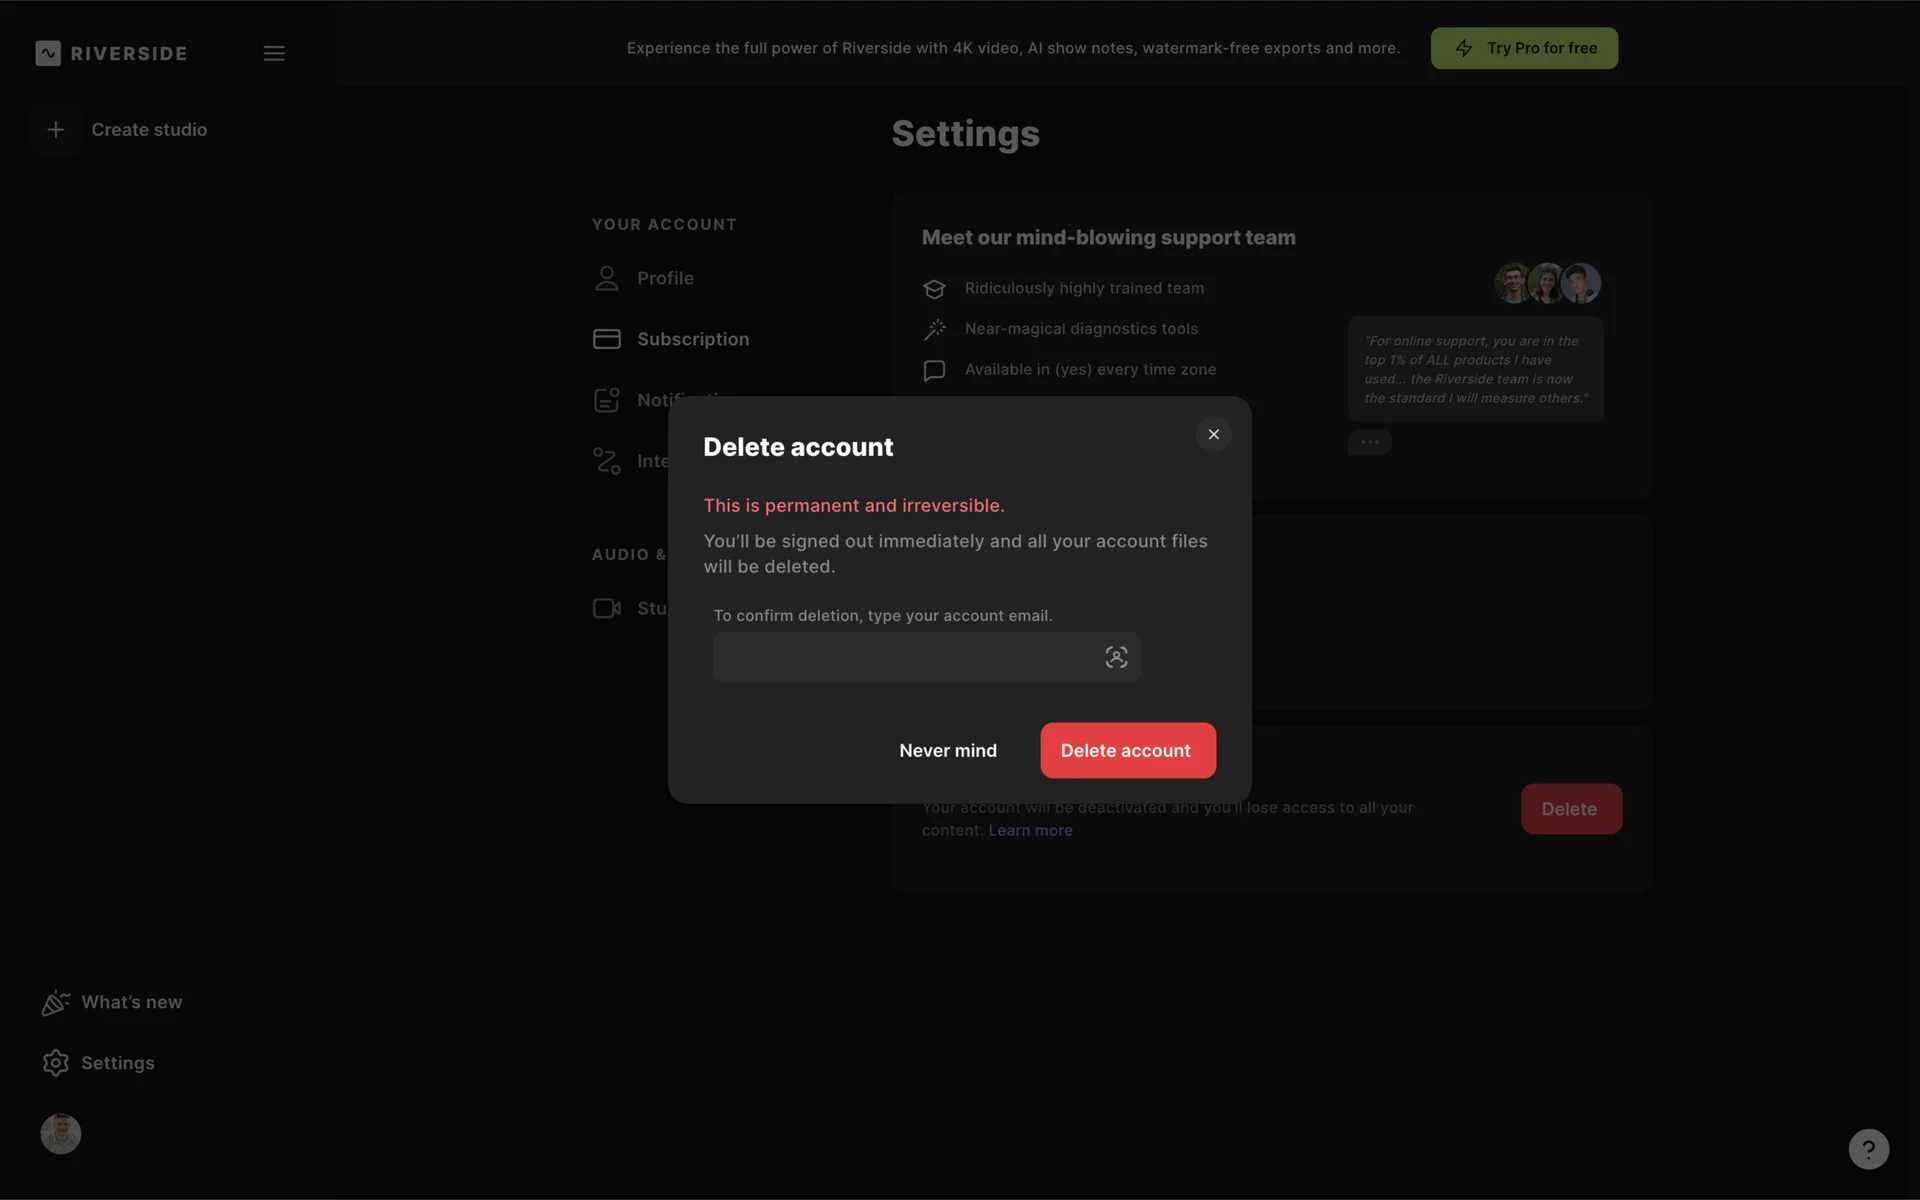Click the user avatar at bottom left
The height and width of the screenshot is (1200, 1920).
click(61, 1134)
